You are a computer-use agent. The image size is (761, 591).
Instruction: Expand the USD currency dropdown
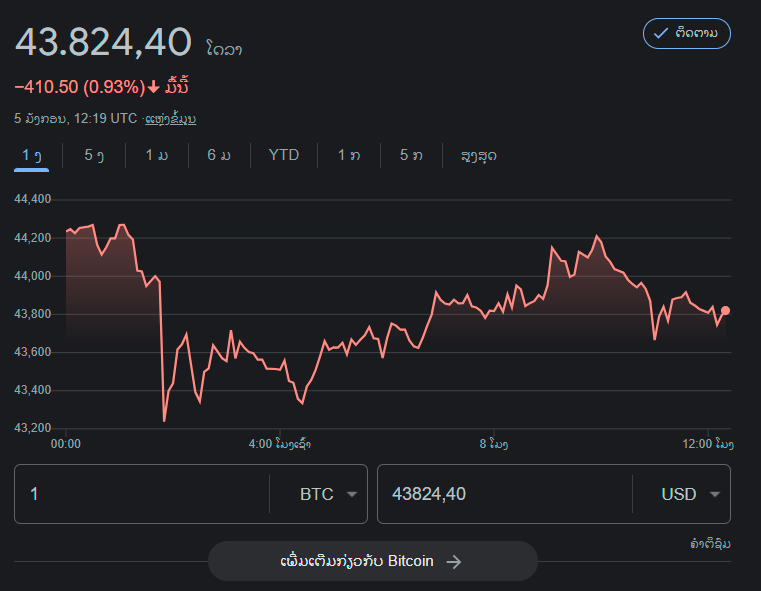point(690,494)
